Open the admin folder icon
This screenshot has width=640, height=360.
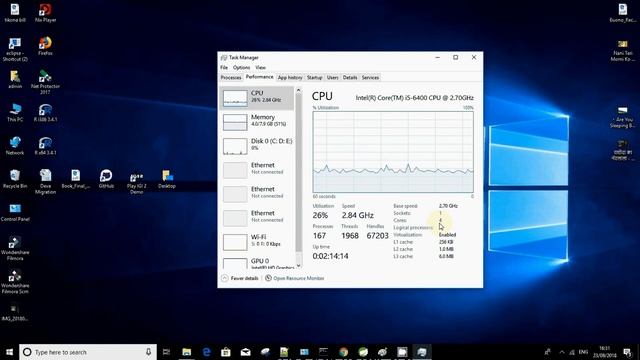[15, 79]
